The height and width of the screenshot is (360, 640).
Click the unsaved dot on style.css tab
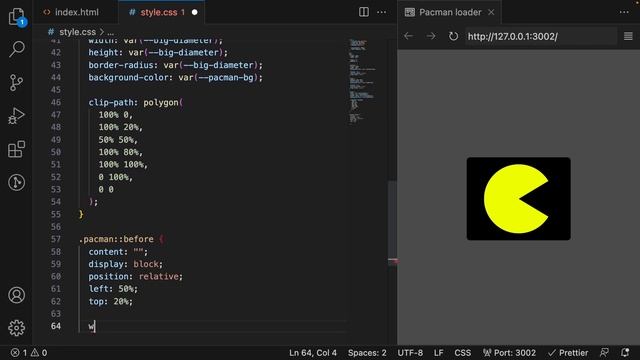coord(195,12)
